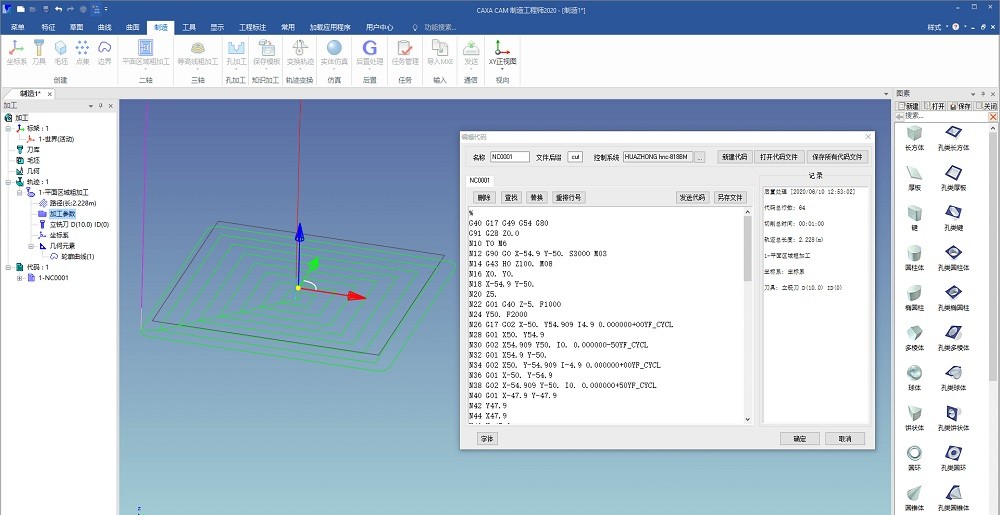This screenshot has width=1000, height=515.
Task: Choose the 球体 sphere shape in library
Action: [x=914, y=374]
